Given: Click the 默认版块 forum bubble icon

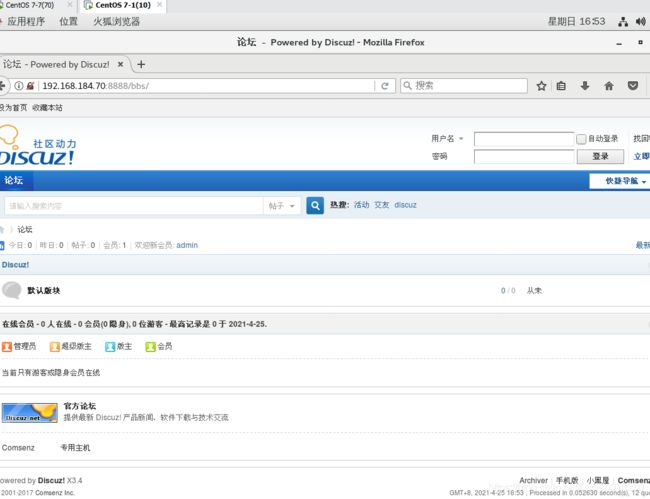Looking at the screenshot, I should 12,290.
